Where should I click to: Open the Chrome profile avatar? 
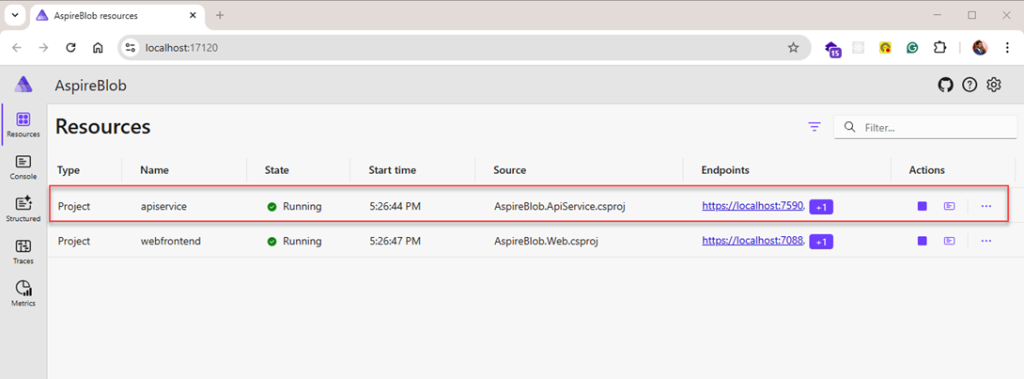[x=980, y=48]
